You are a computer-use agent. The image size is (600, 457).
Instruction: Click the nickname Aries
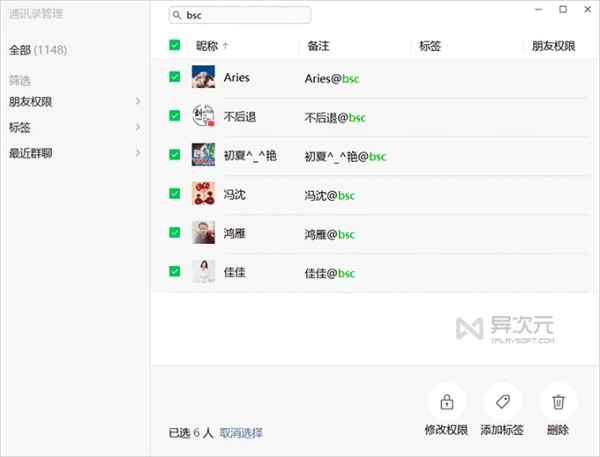click(236, 77)
